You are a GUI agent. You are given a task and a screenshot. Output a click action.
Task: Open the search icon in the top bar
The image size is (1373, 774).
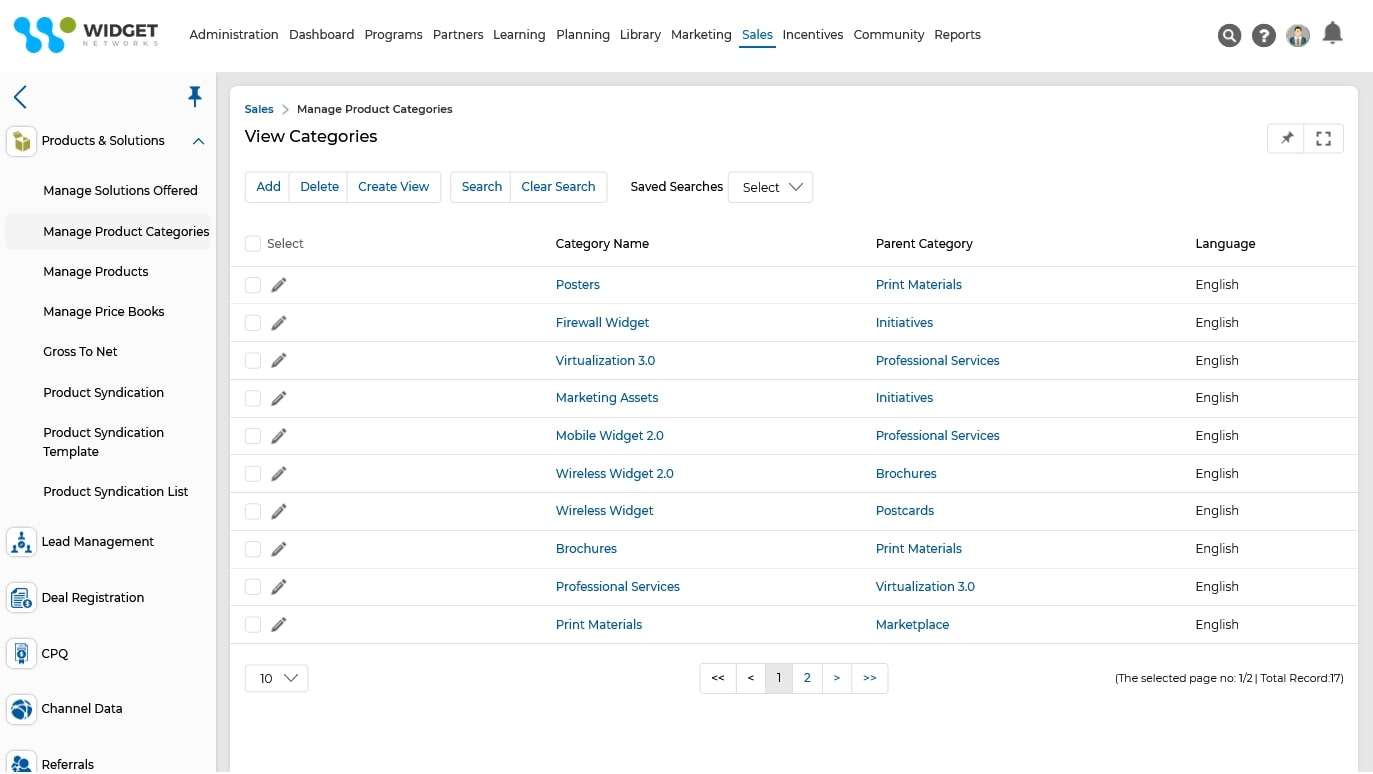[x=1229, y=34]
